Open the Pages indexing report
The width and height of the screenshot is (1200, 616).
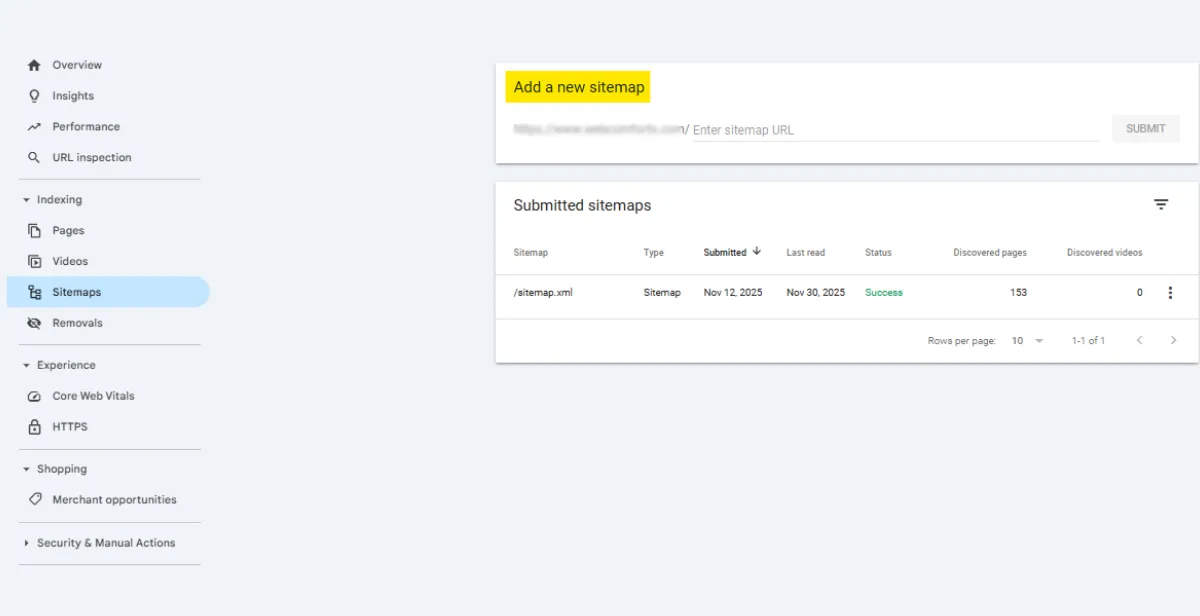pyautogui.click(x=67, y=230)
